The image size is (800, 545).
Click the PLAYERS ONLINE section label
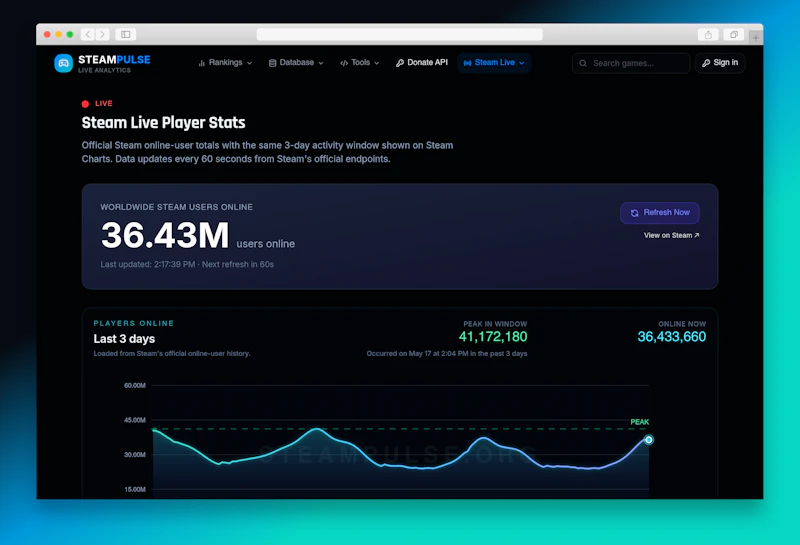coord(134,323)
